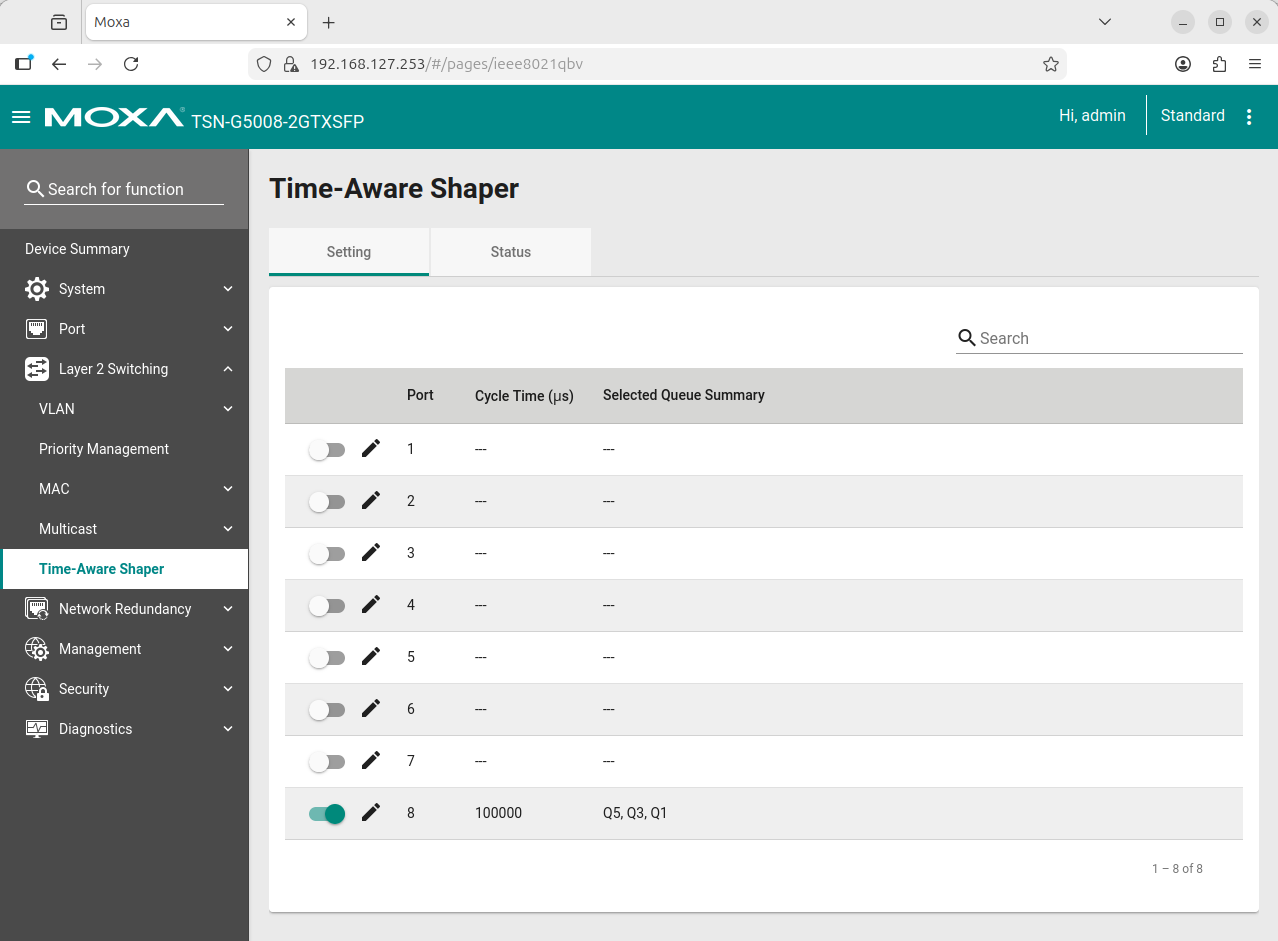This screenshot has width=1278, height=941.
Task: Open the pencil editor for port 1
Action: click(370, 448)
